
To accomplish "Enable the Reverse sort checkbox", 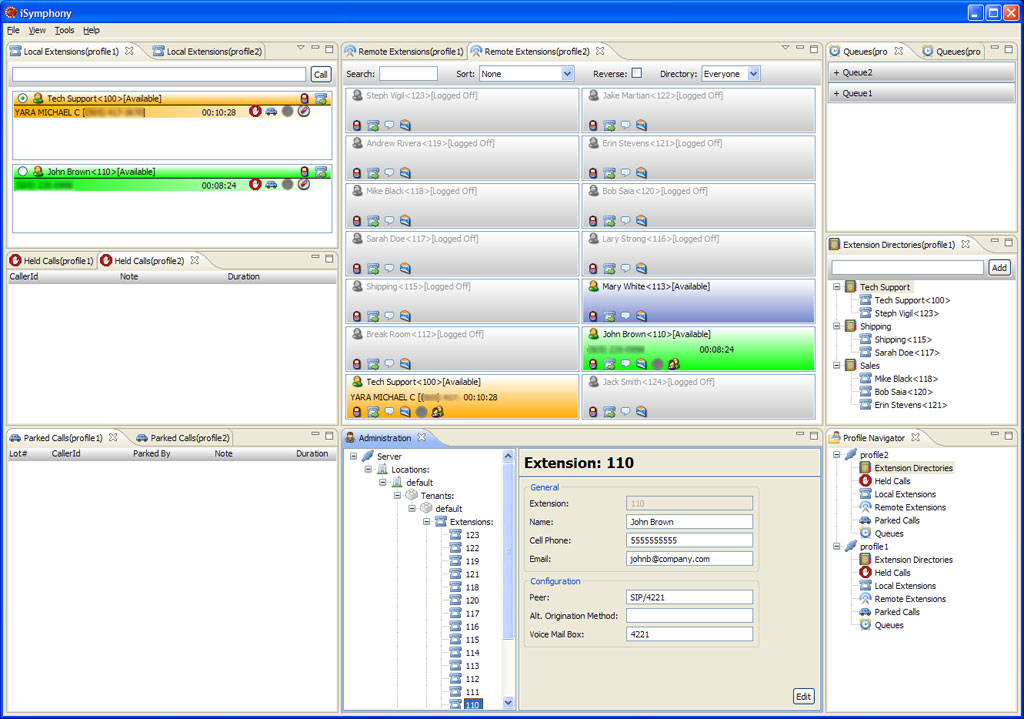I will coord(637,74).
